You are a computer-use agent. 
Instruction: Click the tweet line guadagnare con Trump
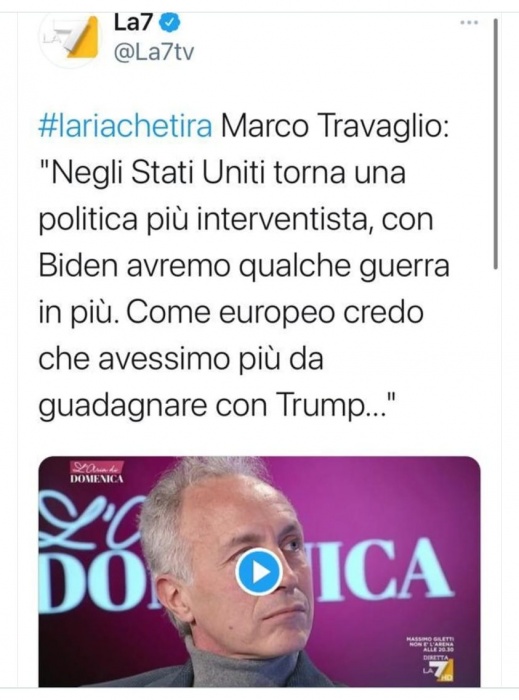(217, 405)
